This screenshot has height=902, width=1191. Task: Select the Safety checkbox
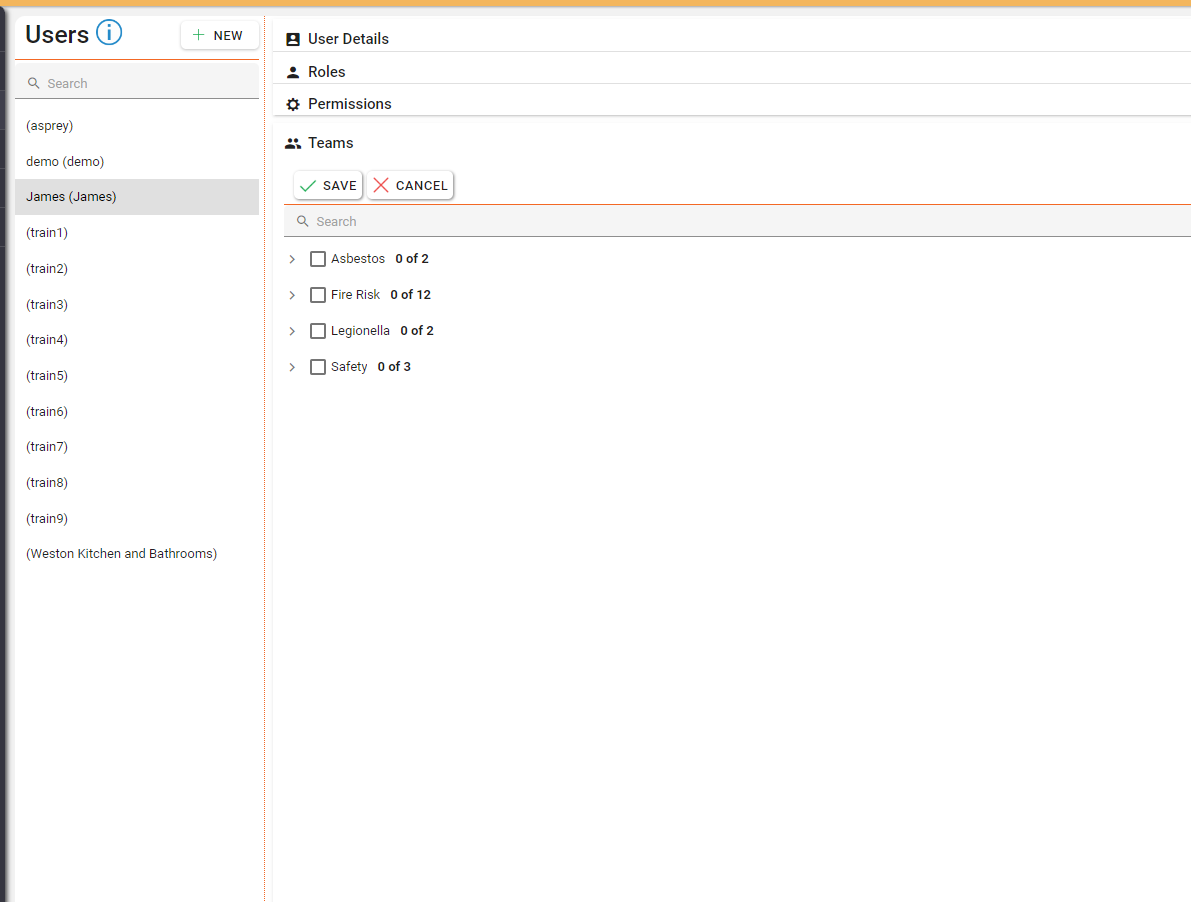(318, 367)
